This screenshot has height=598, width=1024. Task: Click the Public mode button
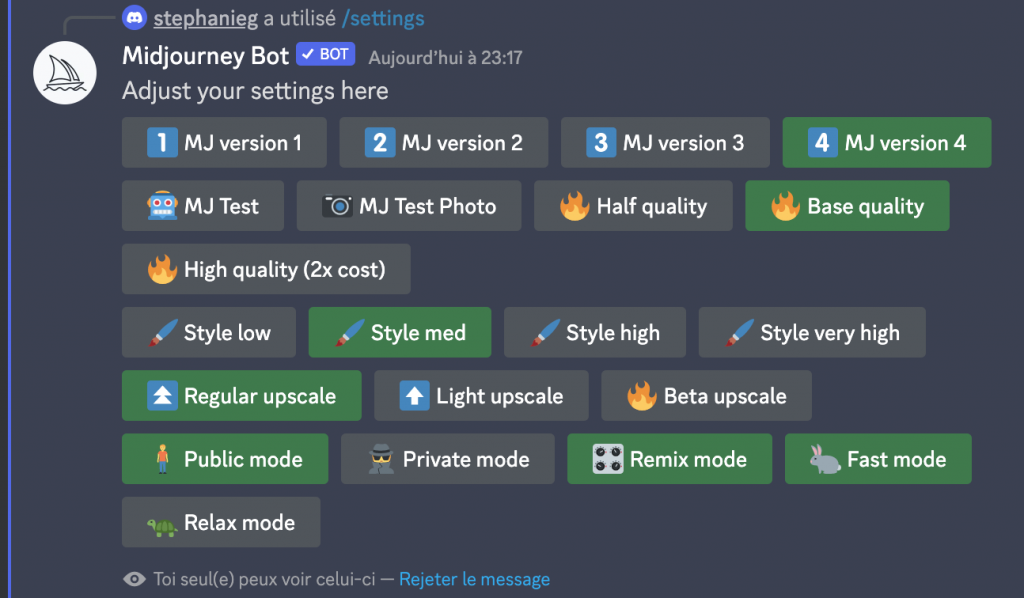pyautogui.click(x=225, y=459)
